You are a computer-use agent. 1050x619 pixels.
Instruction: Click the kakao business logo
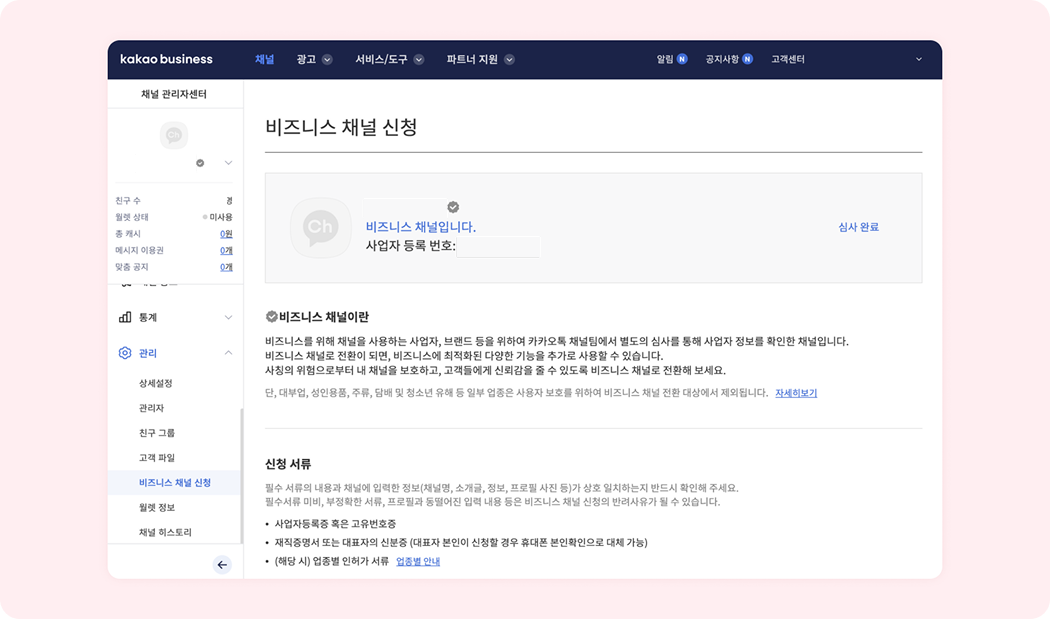tap(166, 59)
